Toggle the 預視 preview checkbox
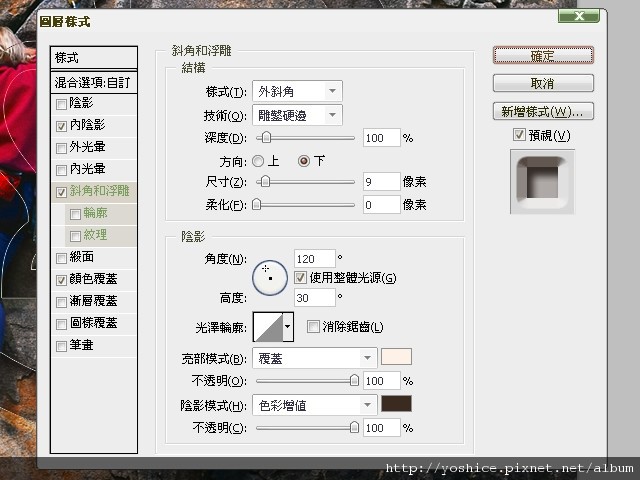This screenshot has width=640, height=480. (x=519, y=135)
